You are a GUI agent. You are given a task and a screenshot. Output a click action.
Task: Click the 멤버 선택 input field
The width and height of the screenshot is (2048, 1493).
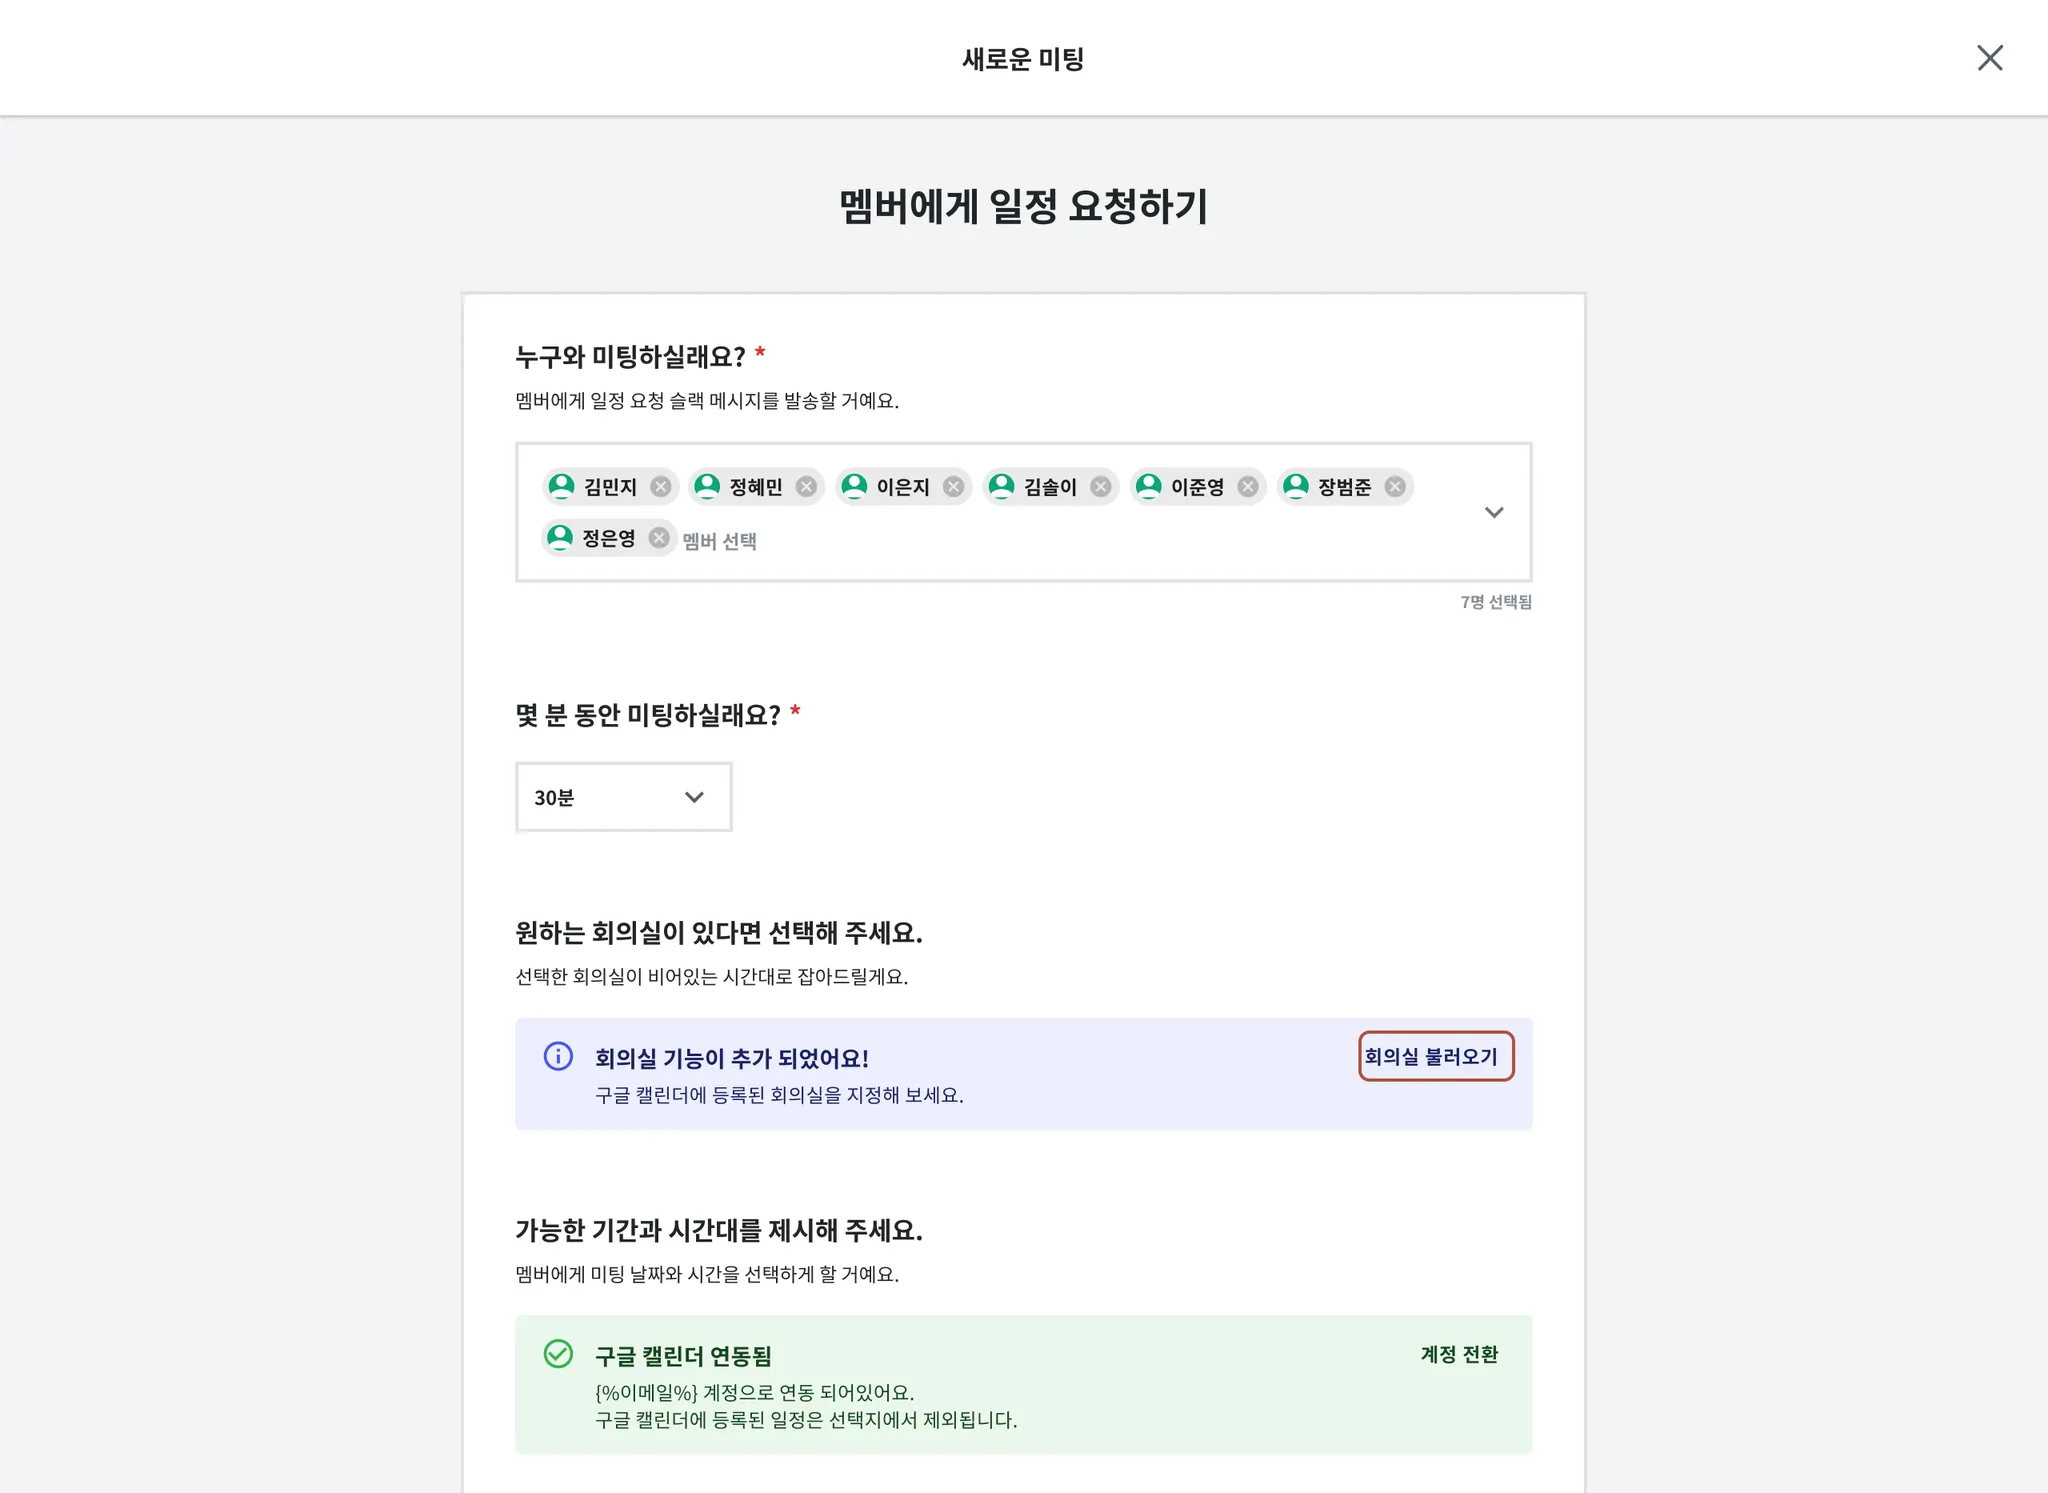click(720, 541)
